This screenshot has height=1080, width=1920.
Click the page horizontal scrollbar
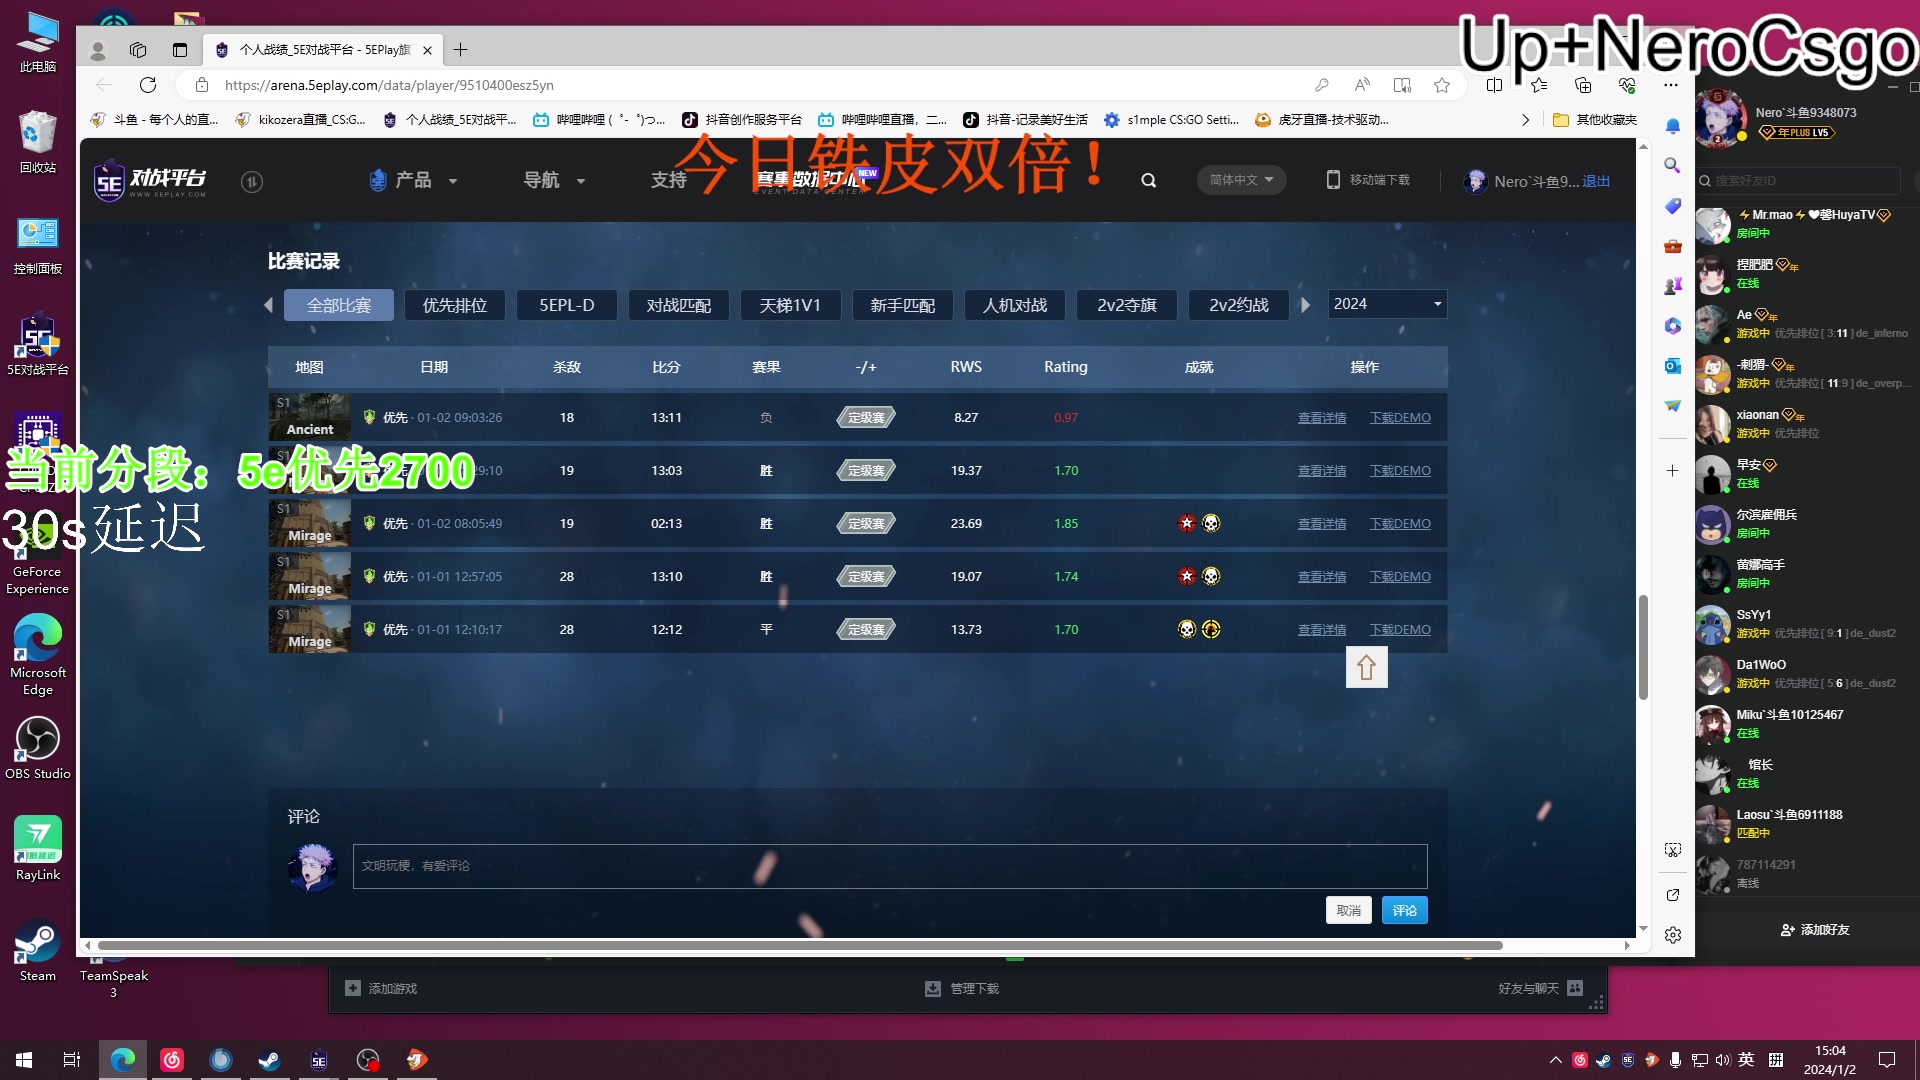tap(800, 945)
